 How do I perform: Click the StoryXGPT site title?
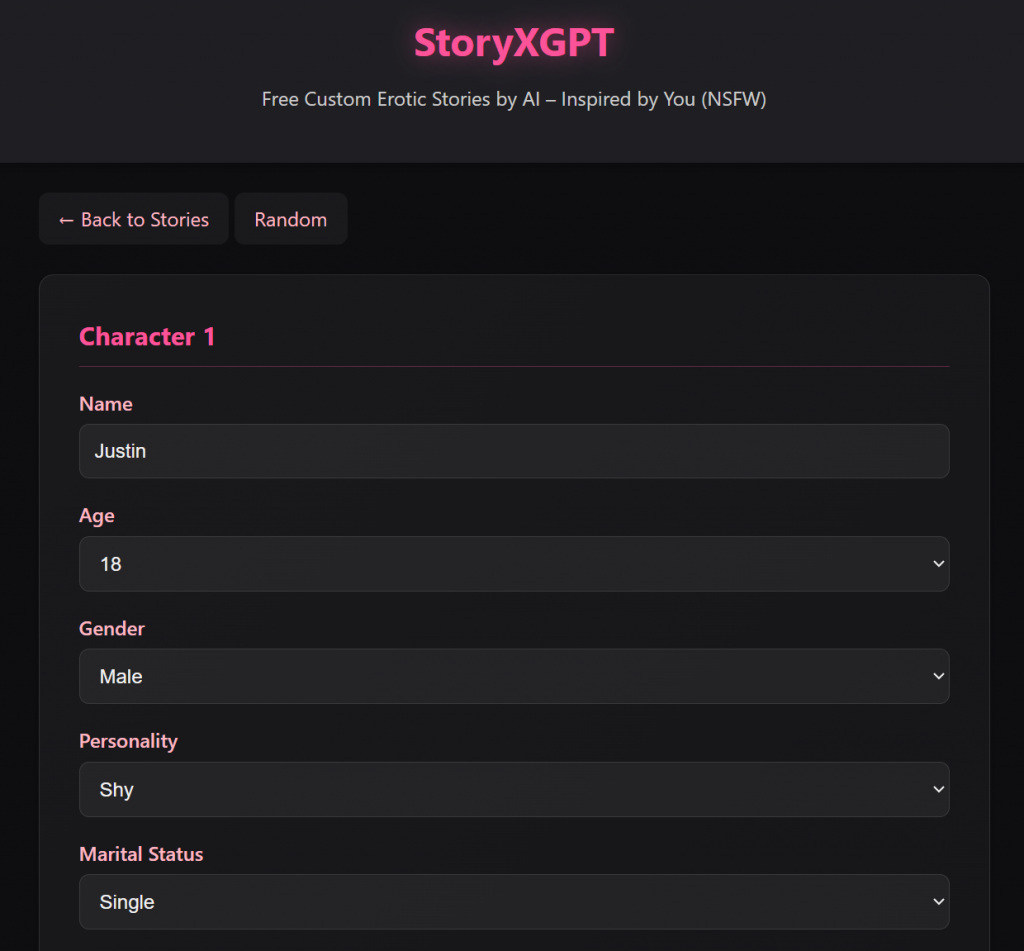pyautogui.click(x=513, y=43)
